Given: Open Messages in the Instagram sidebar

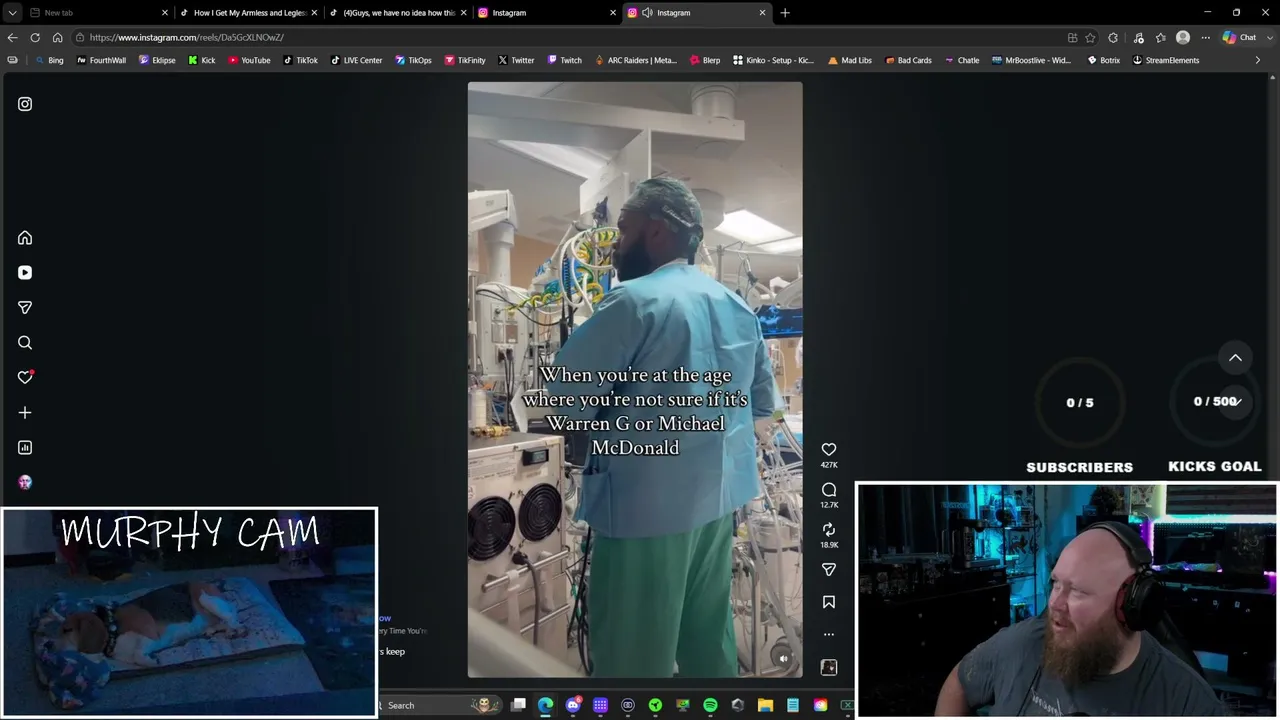Looking at the screenshot, I should 25,308.
